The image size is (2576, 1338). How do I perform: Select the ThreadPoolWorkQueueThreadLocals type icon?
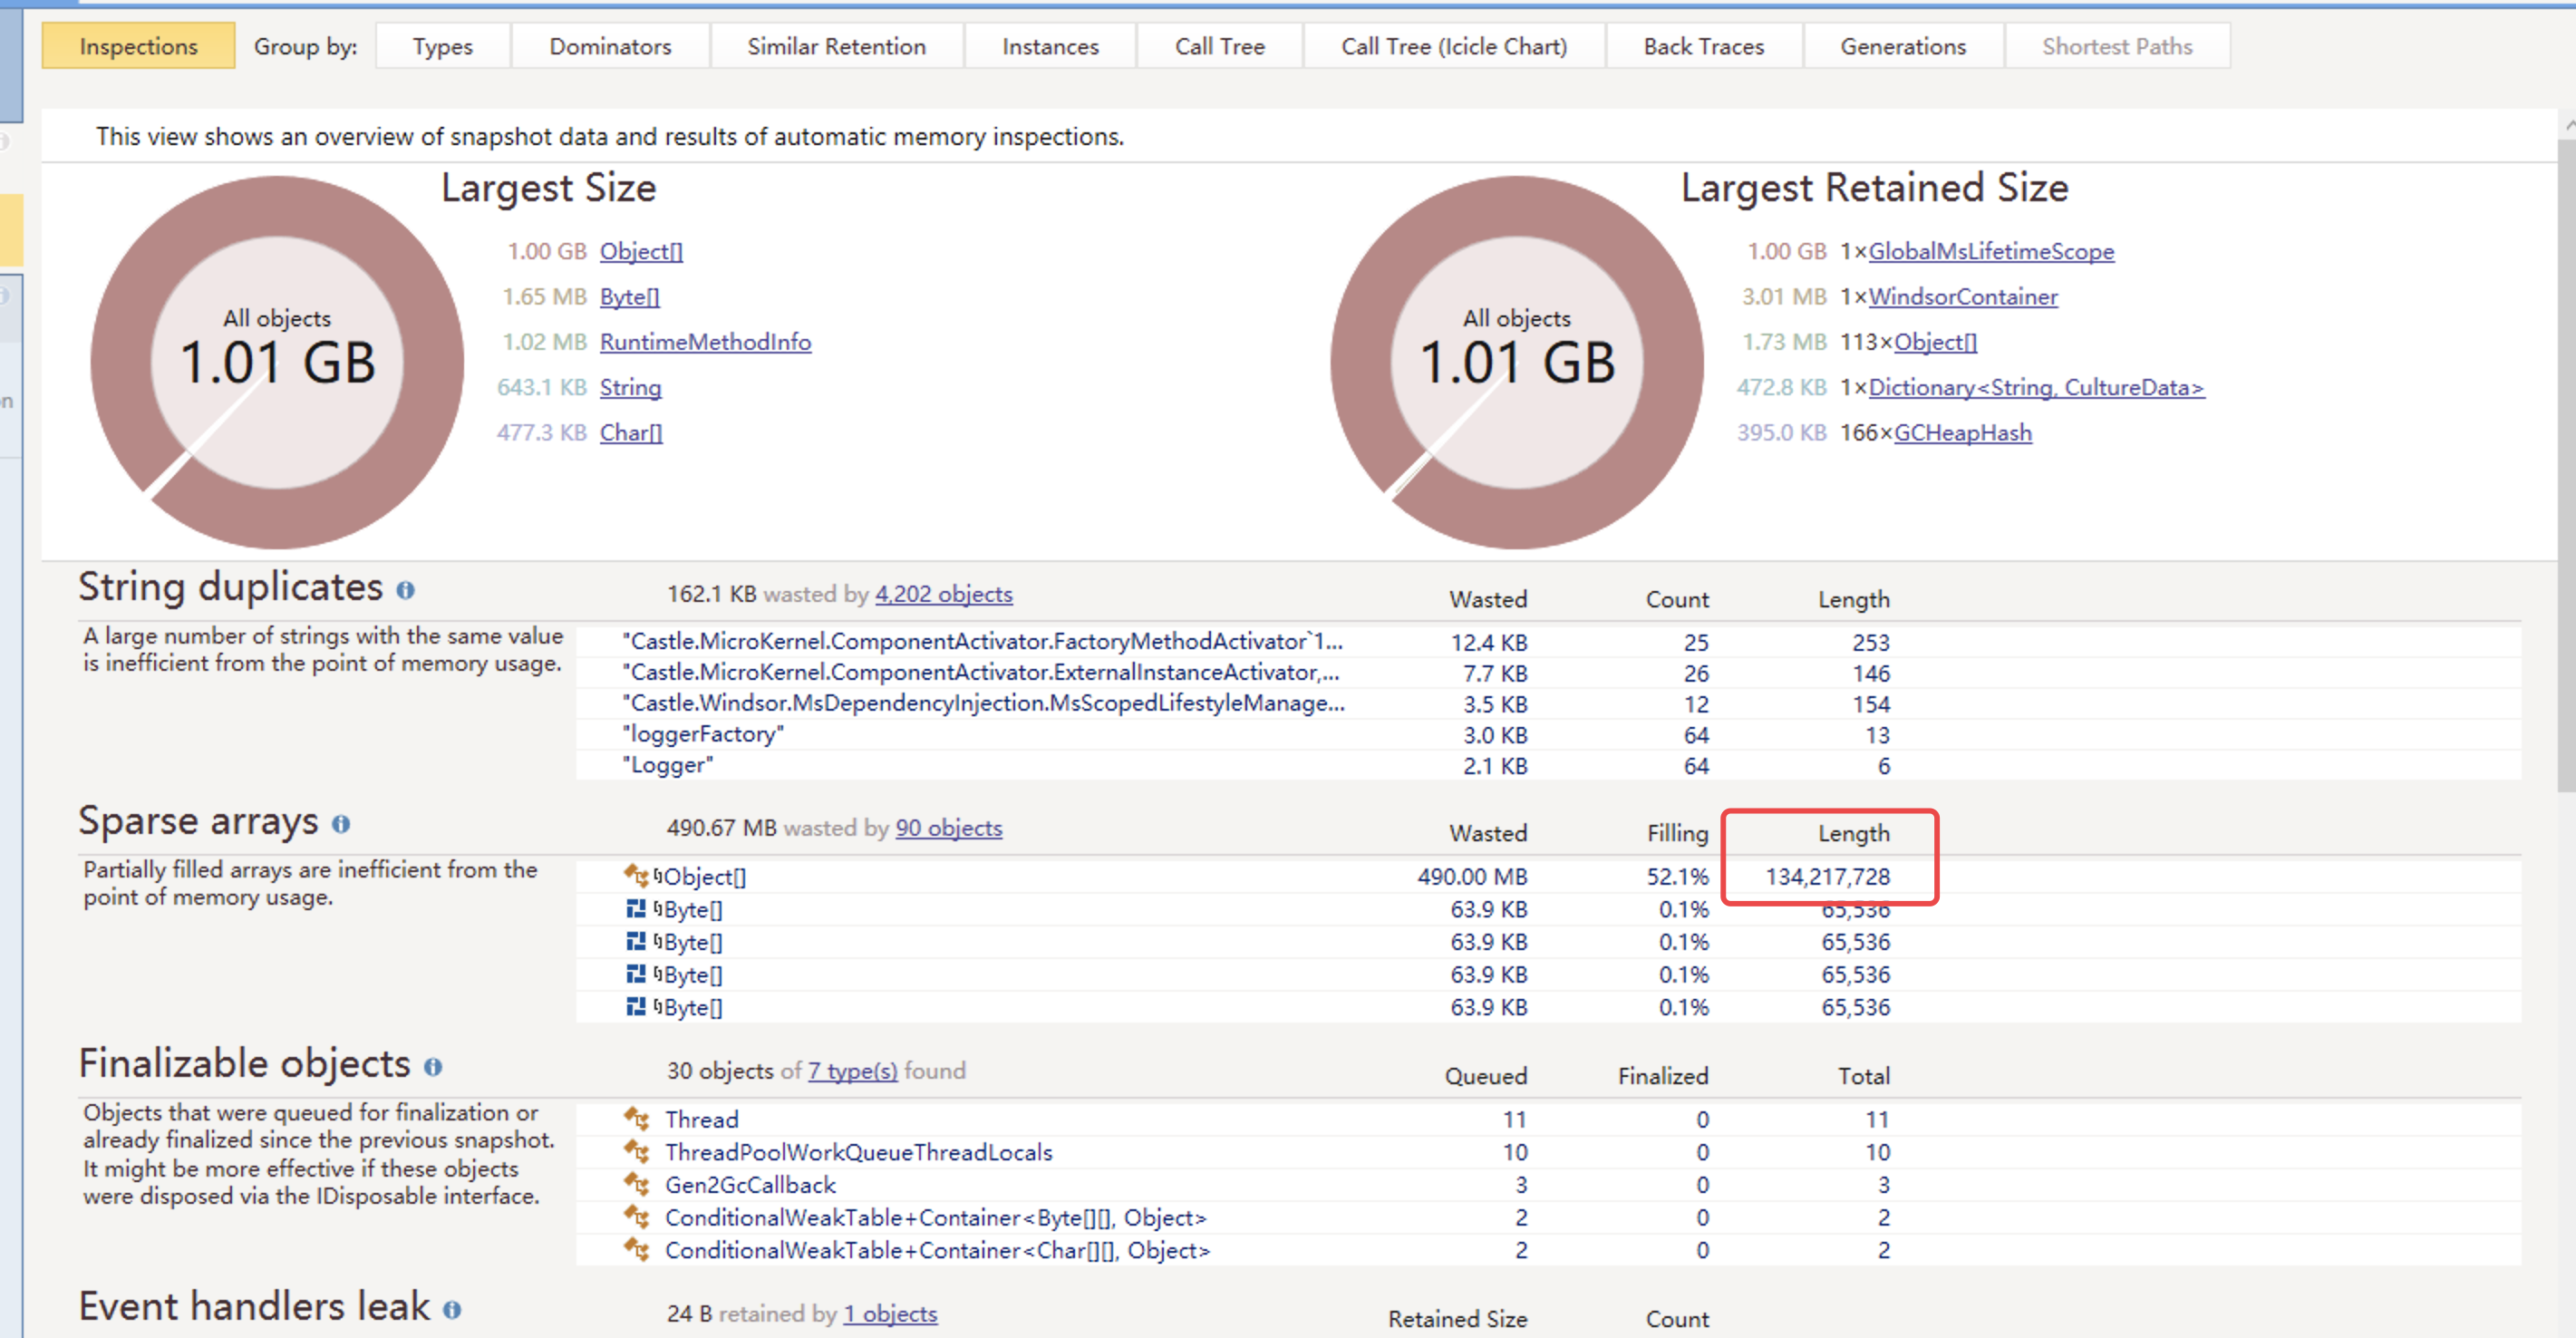(x=638, y=1152)
